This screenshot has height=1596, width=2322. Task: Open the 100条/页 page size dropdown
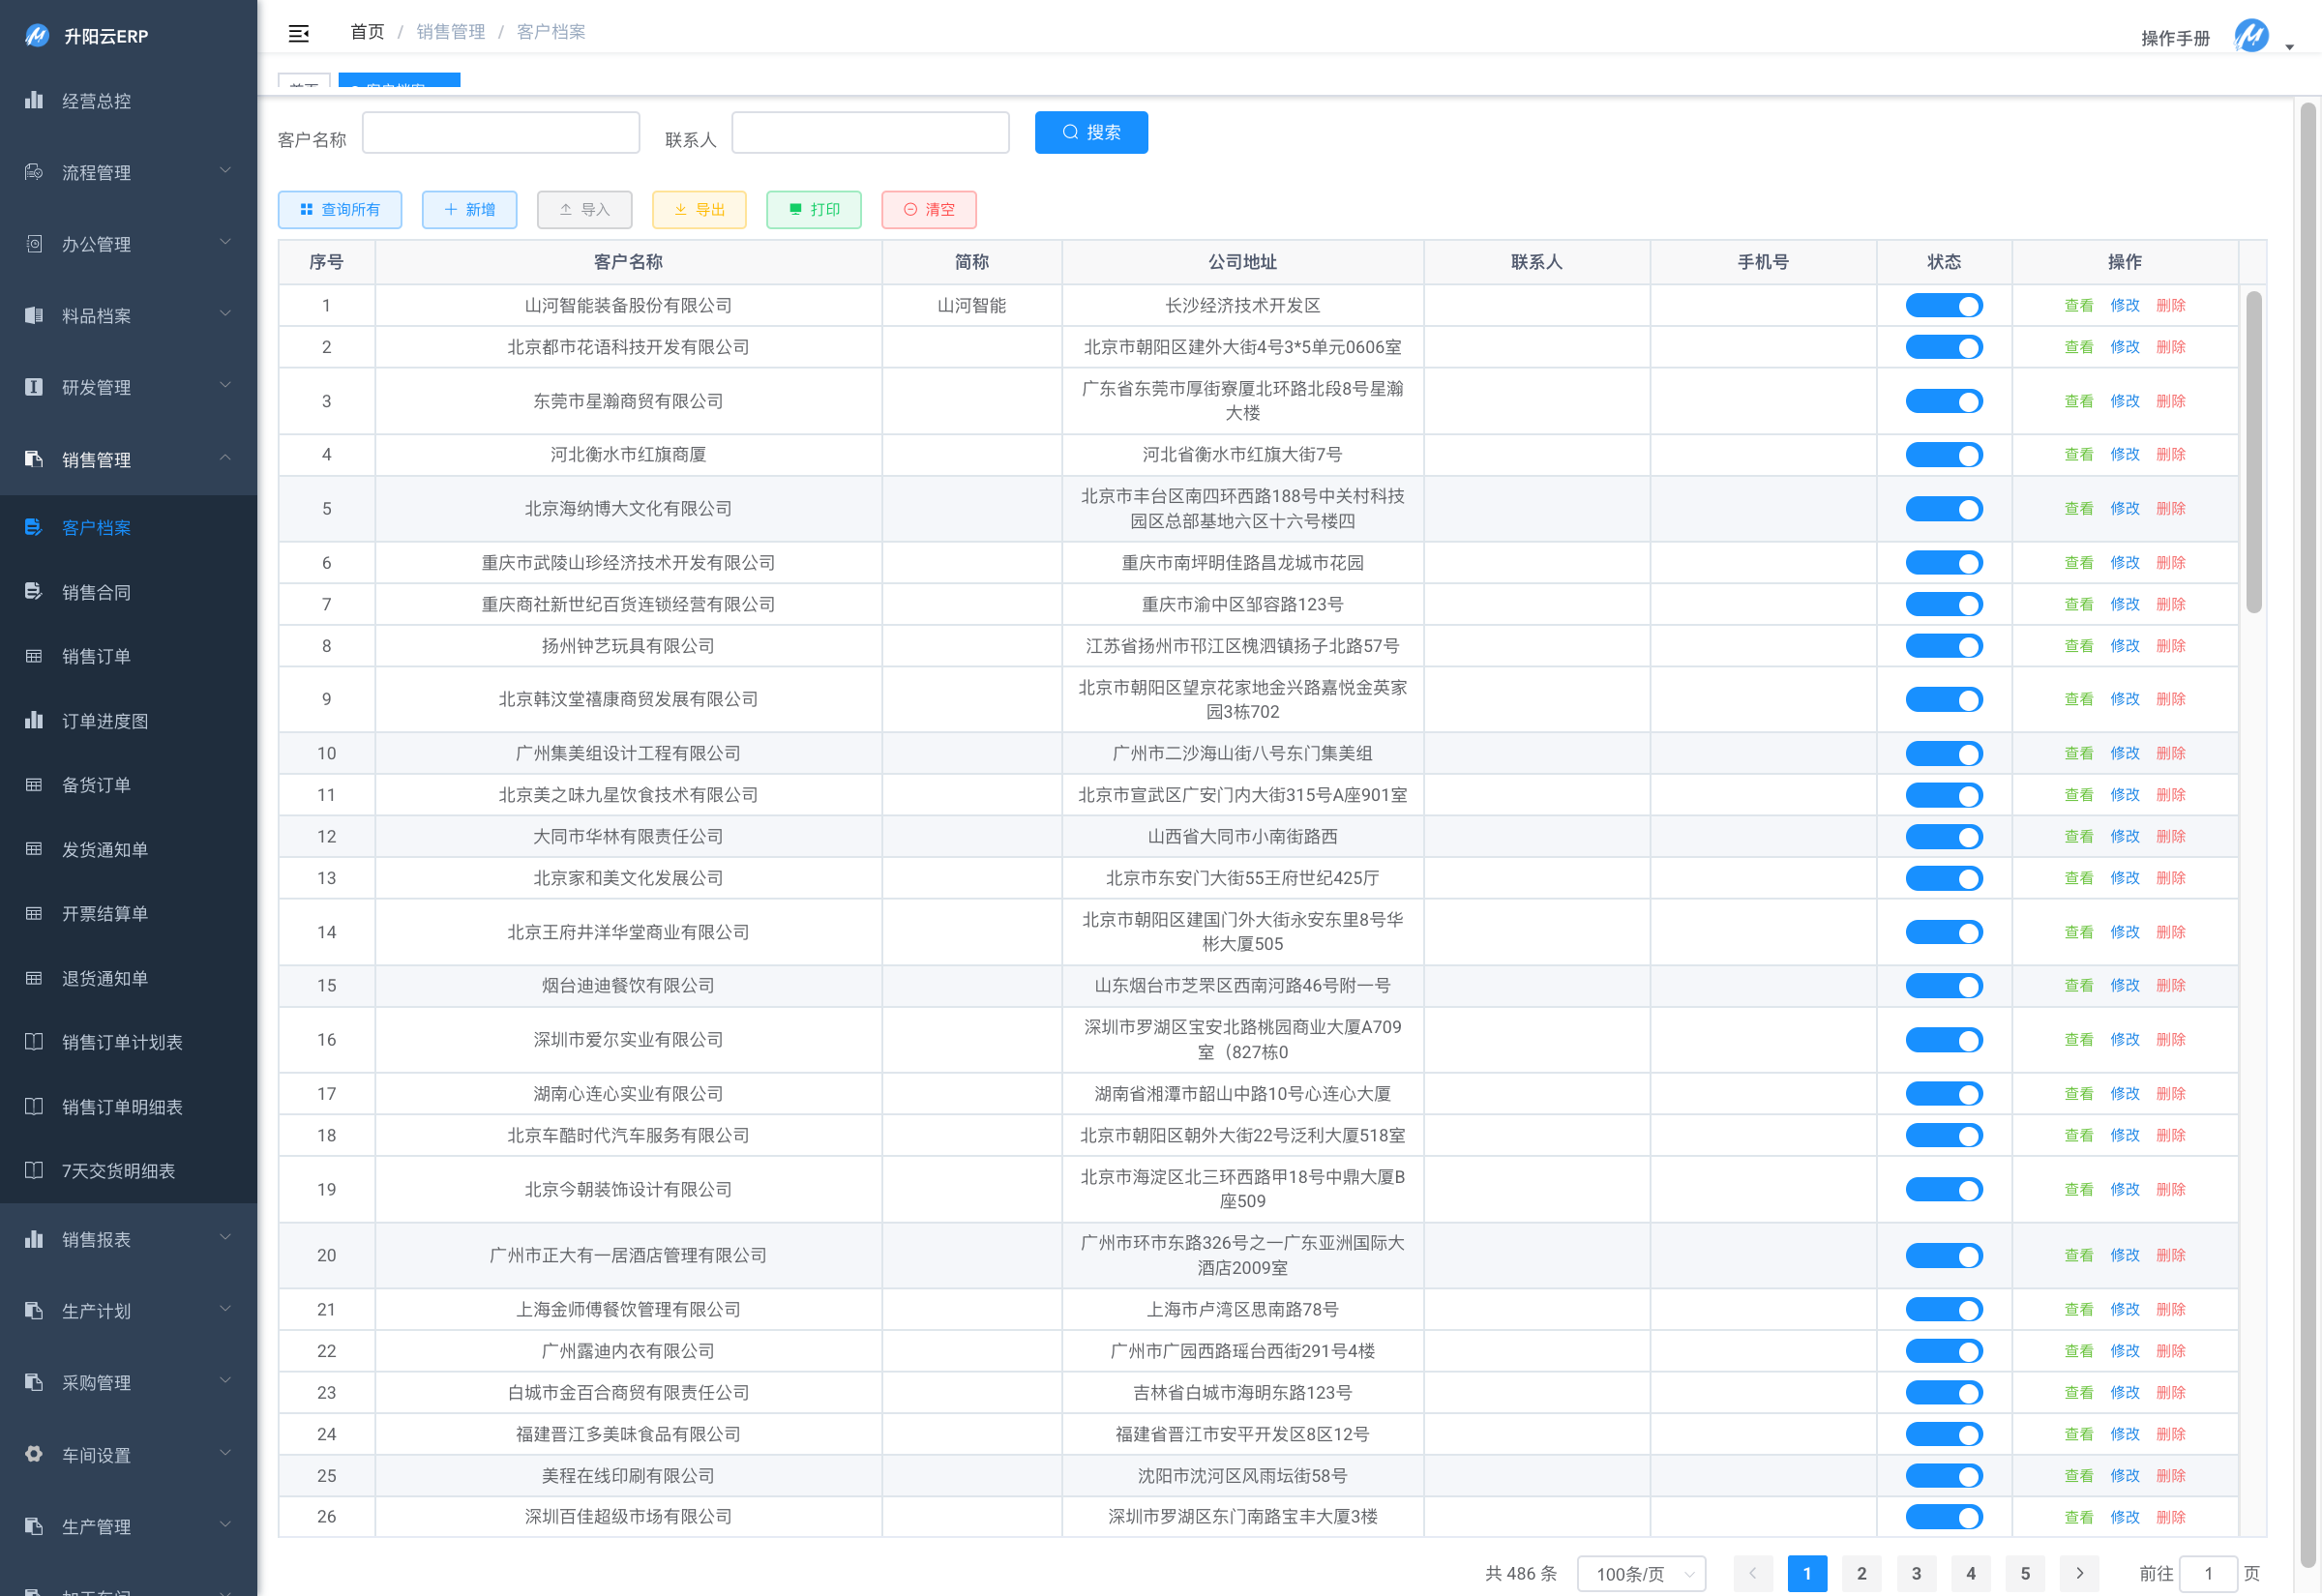click(1641, 1573)
